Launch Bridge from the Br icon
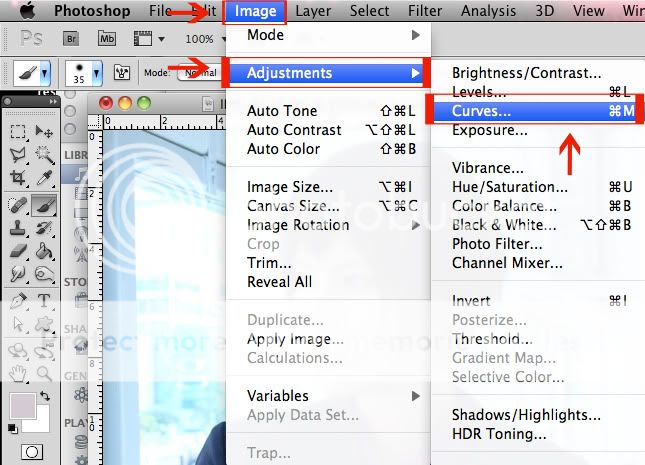Screen dimensions: 645x465 pos(71,39)
